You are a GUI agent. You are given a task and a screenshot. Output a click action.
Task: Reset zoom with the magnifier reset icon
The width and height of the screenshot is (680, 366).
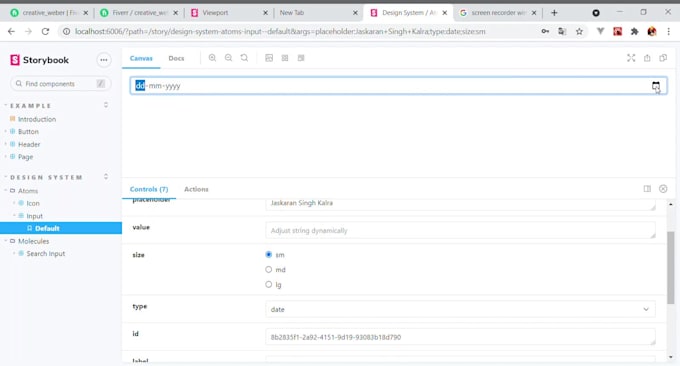pyautogui.click(x=244, y=58)
